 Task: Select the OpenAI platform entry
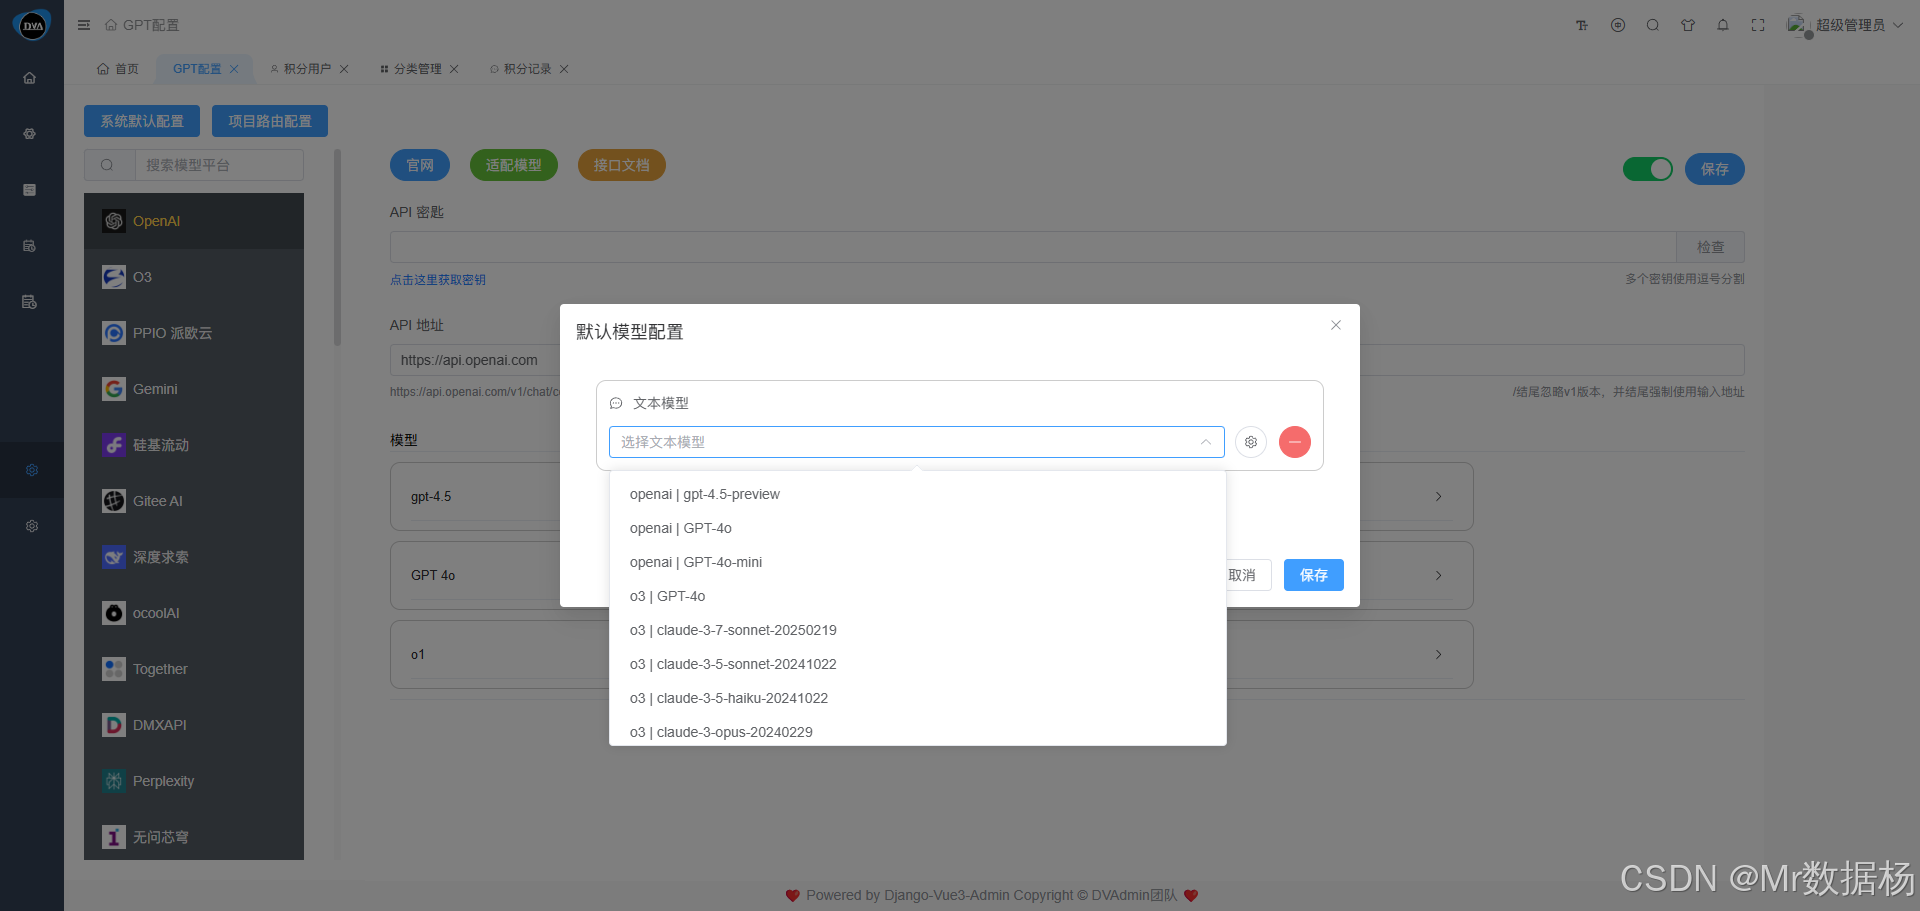[x=194, y=221]
